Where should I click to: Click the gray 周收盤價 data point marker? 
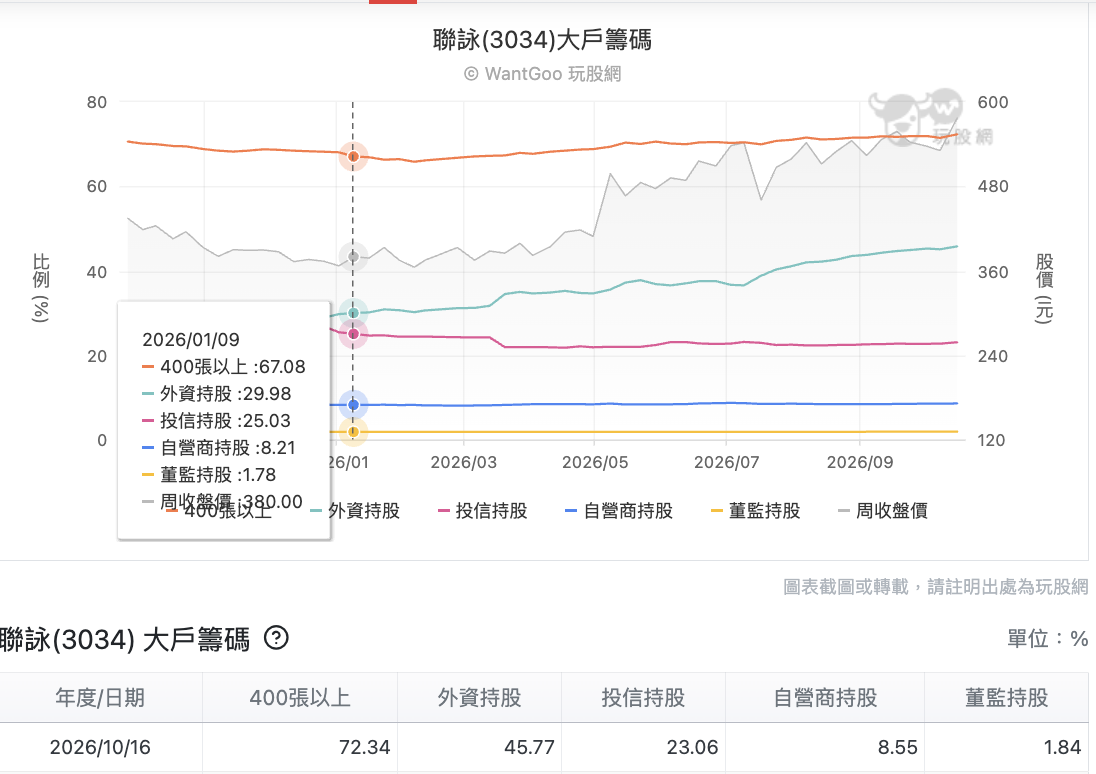click(353, 257)
